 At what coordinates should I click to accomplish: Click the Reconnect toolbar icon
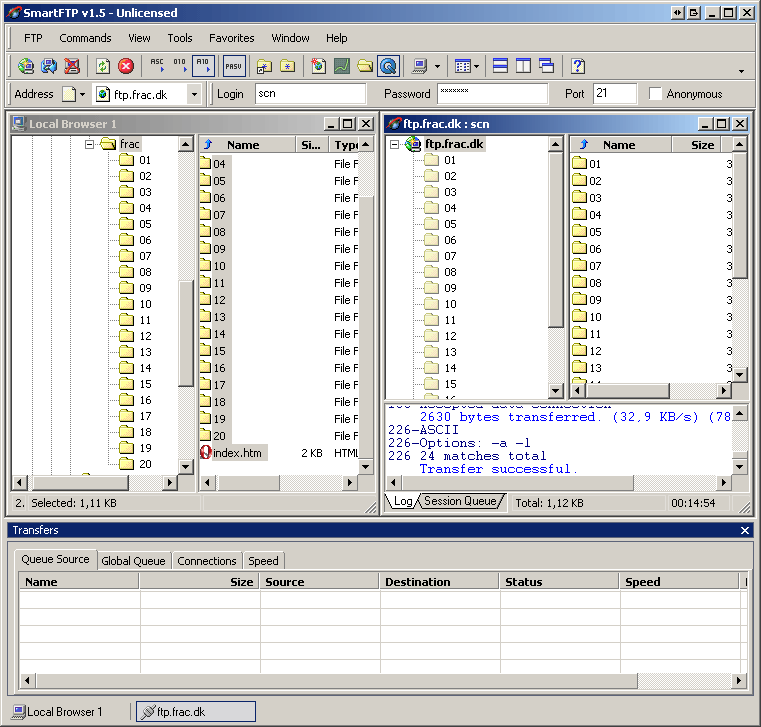pyautogui.click(x=49, y=66)
